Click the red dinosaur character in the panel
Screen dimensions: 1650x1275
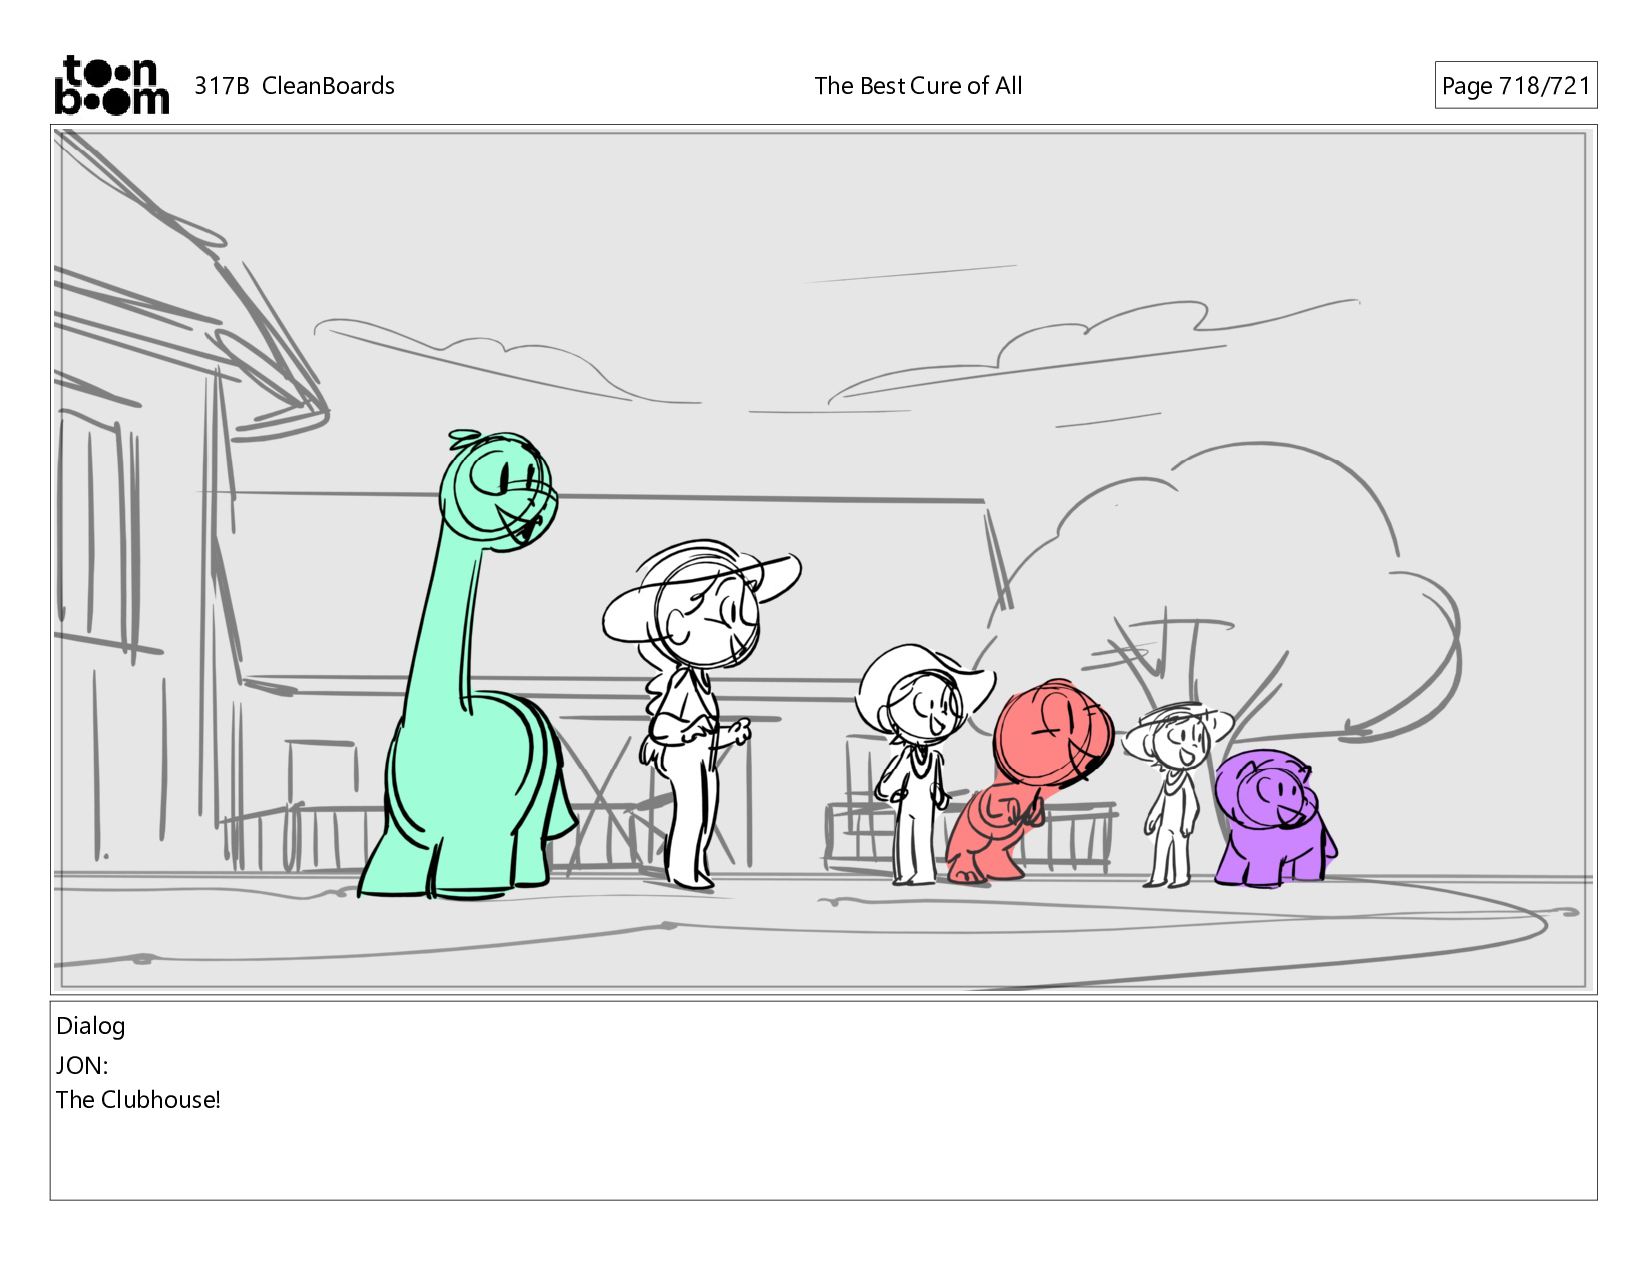1028,780
